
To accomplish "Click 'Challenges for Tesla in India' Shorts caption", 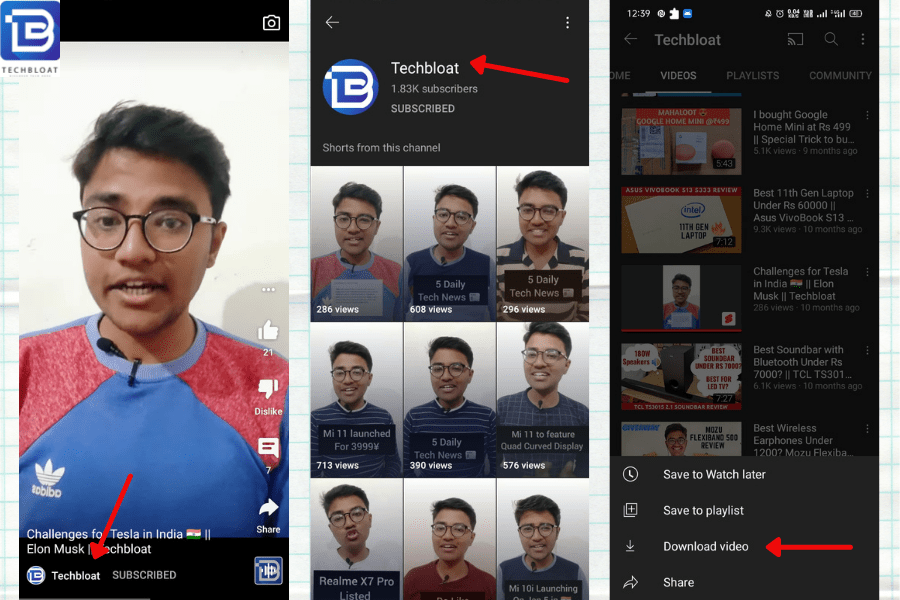I will tap(118, 541).
